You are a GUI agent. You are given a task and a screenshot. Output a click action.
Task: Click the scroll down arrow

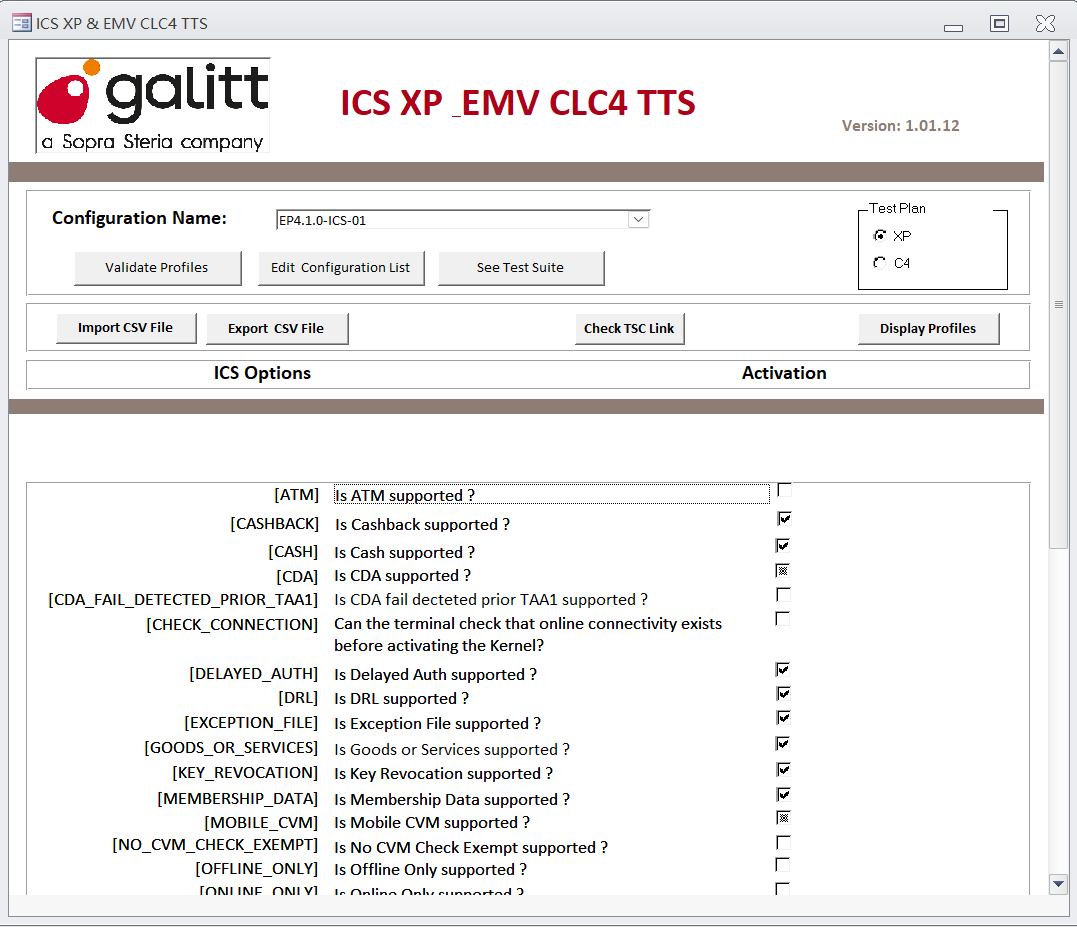[1058, 883]
